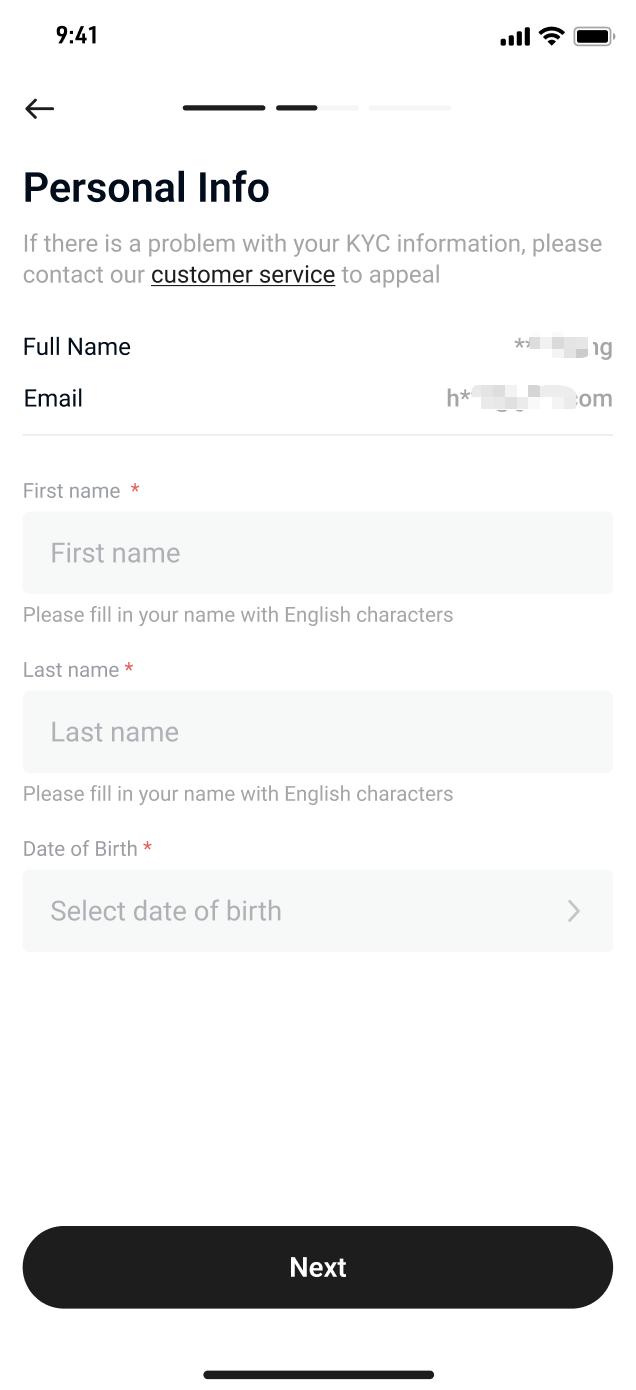Tap the Wi-Fi status icon
636x1390 pixels.
(x=551, y=37)
